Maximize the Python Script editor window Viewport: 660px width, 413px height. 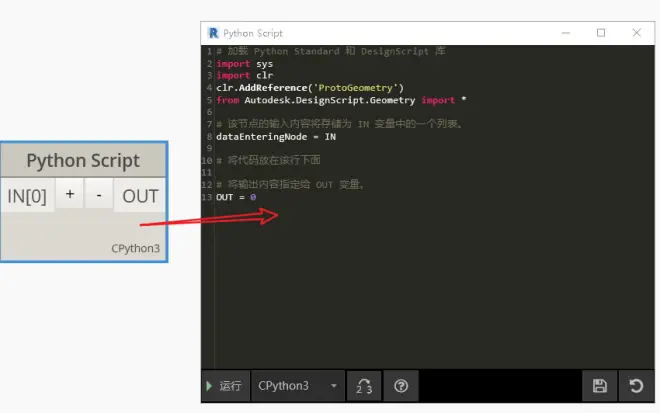coord(601,33)
